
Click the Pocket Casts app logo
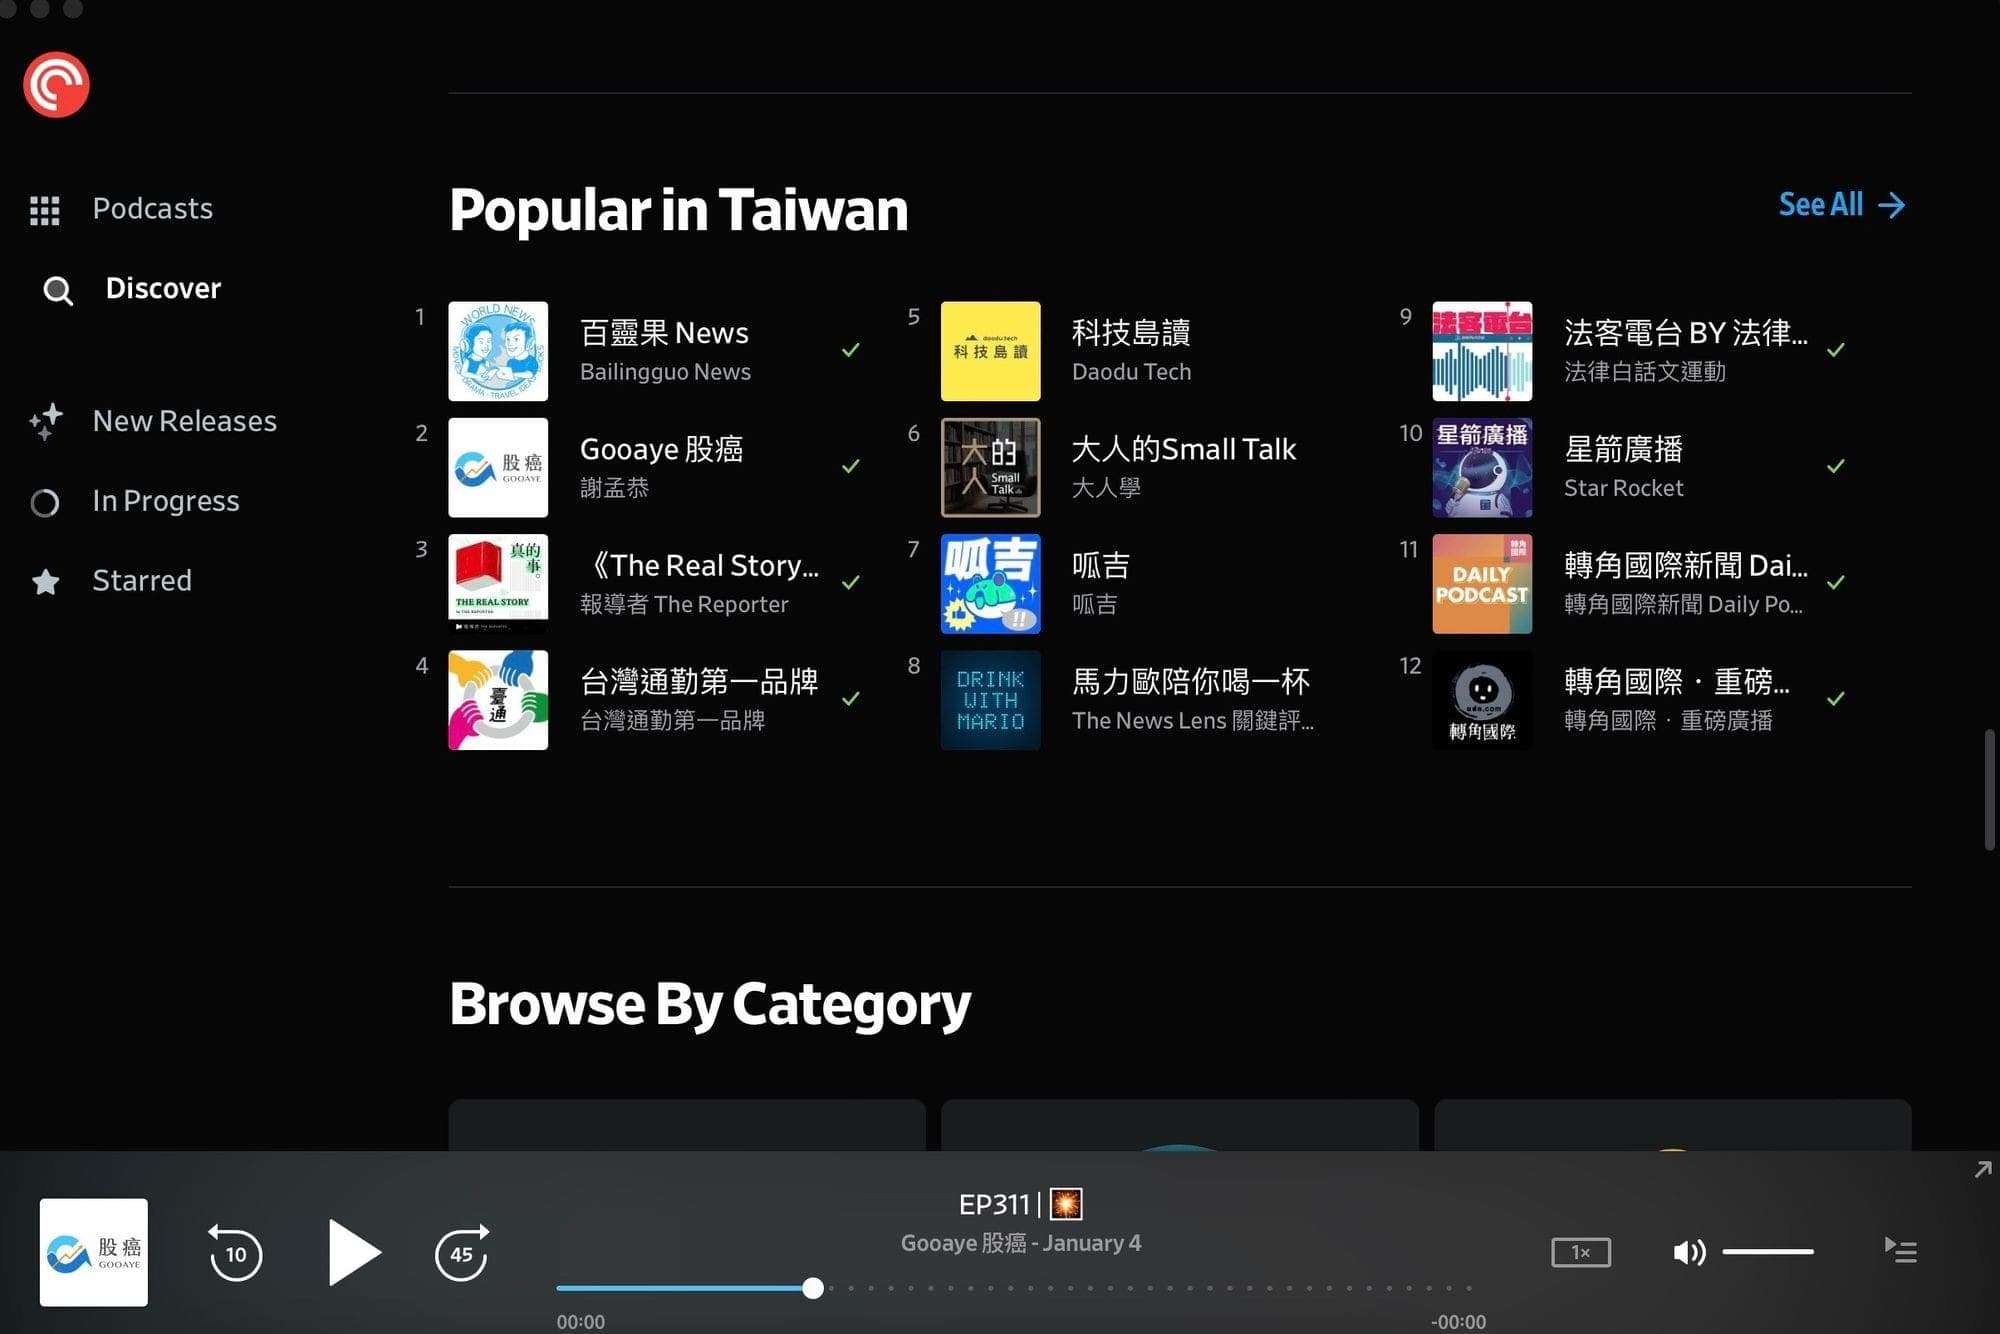click(x=56, y=84)
